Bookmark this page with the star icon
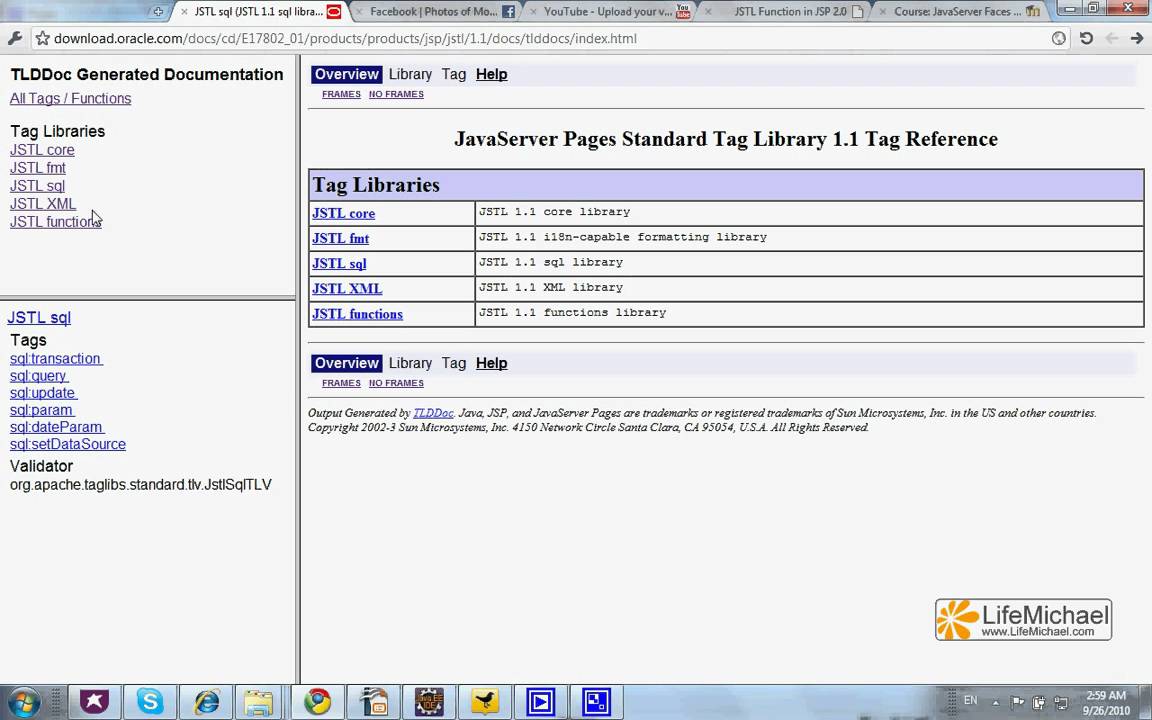The image size is (1152, 720). coord(43,38)
